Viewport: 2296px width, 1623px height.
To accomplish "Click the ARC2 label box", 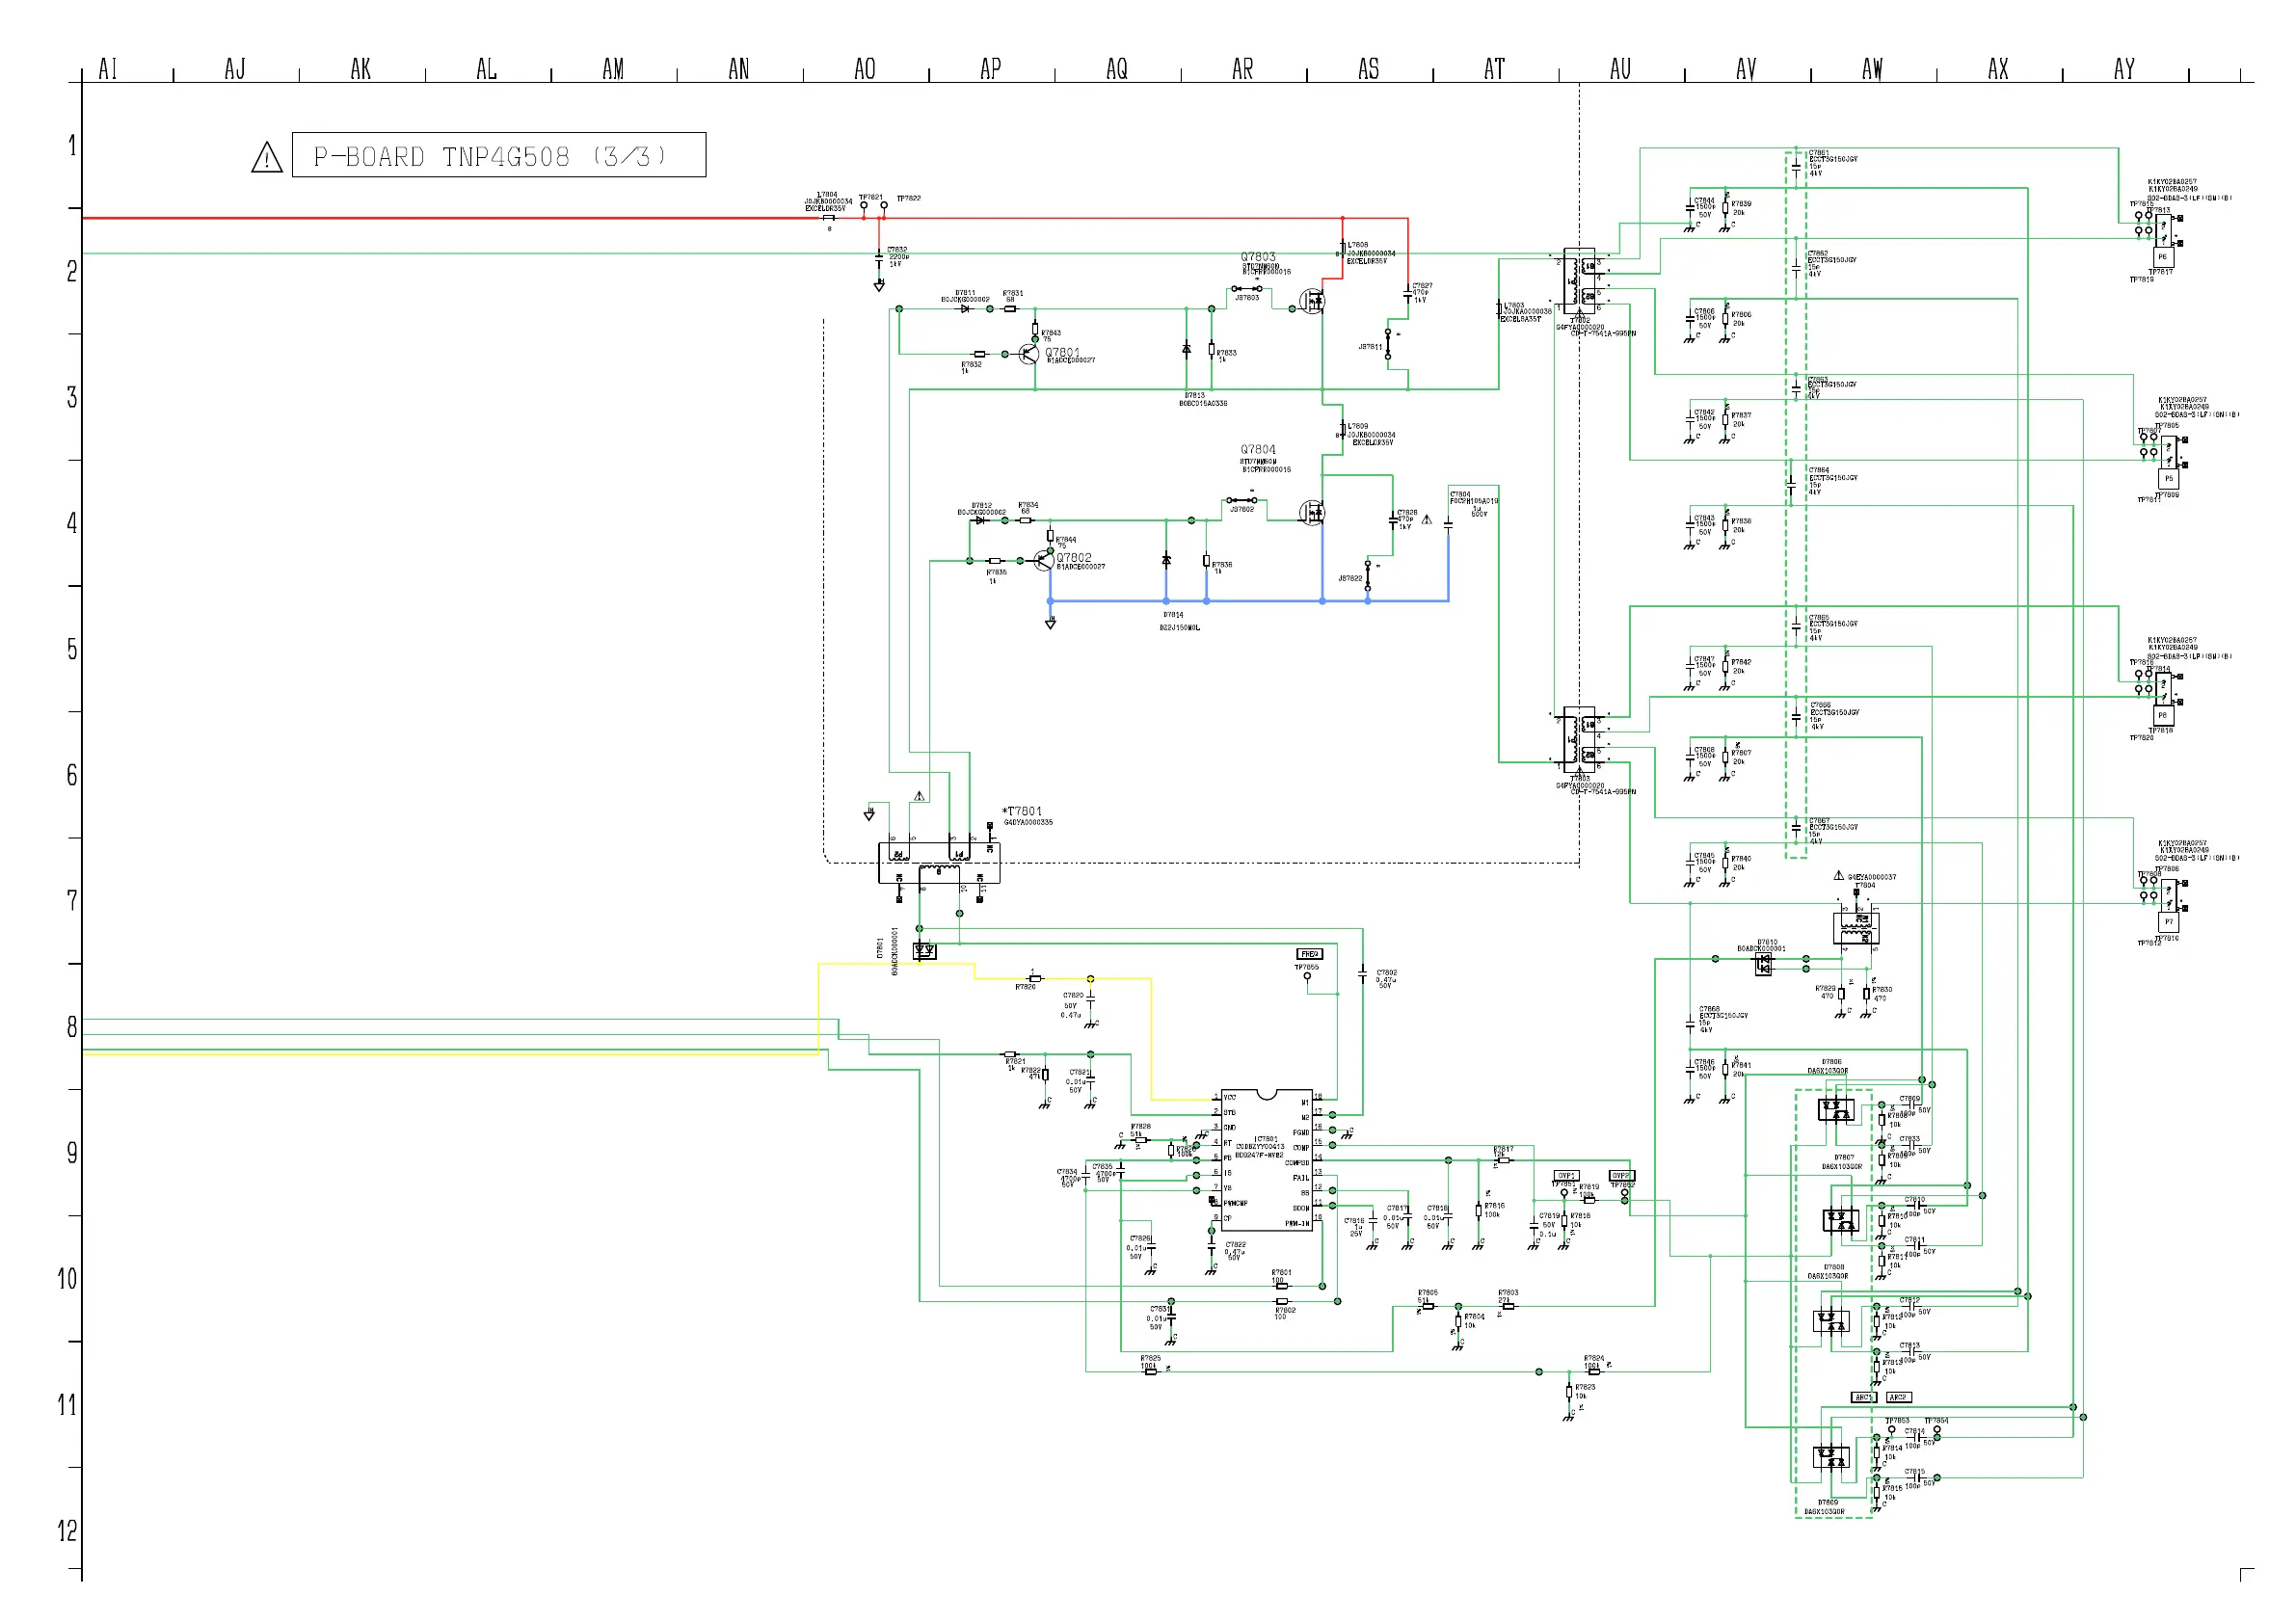I will coord(1898,1397).
